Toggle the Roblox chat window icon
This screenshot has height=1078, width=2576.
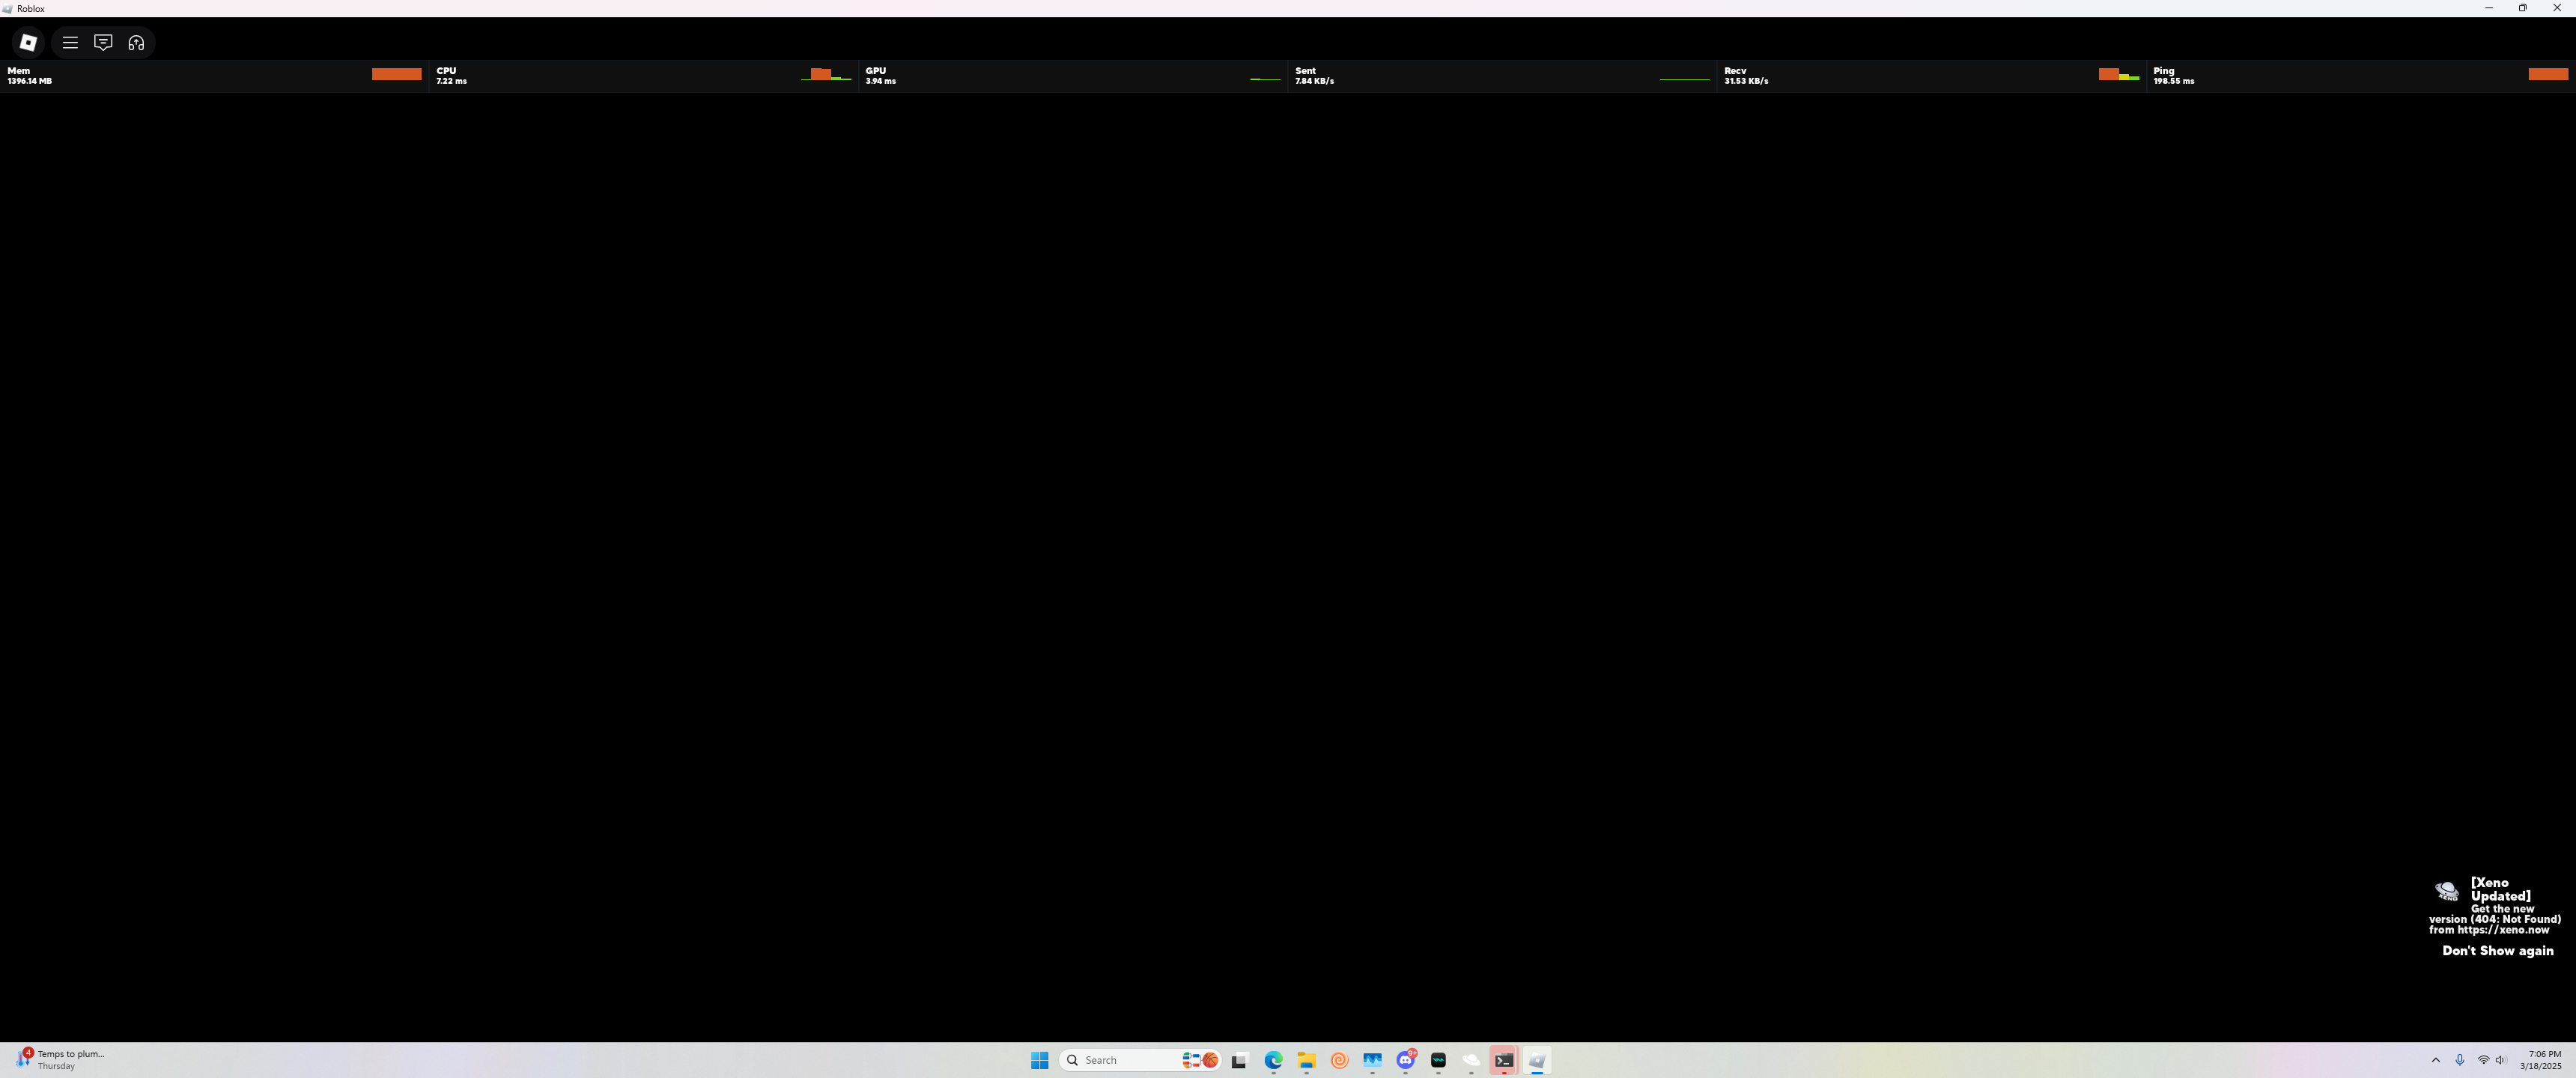click(x=103, y=42)
